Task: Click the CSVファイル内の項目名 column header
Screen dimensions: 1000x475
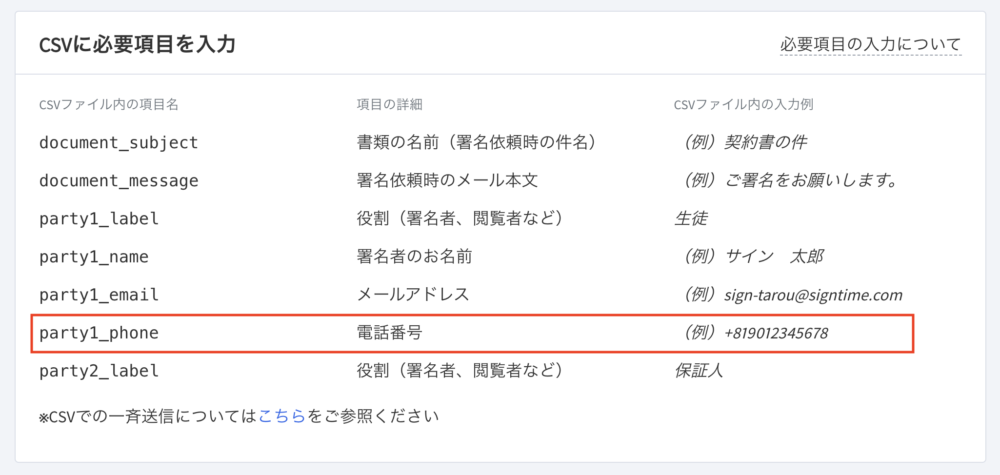Action: [109, 104]
